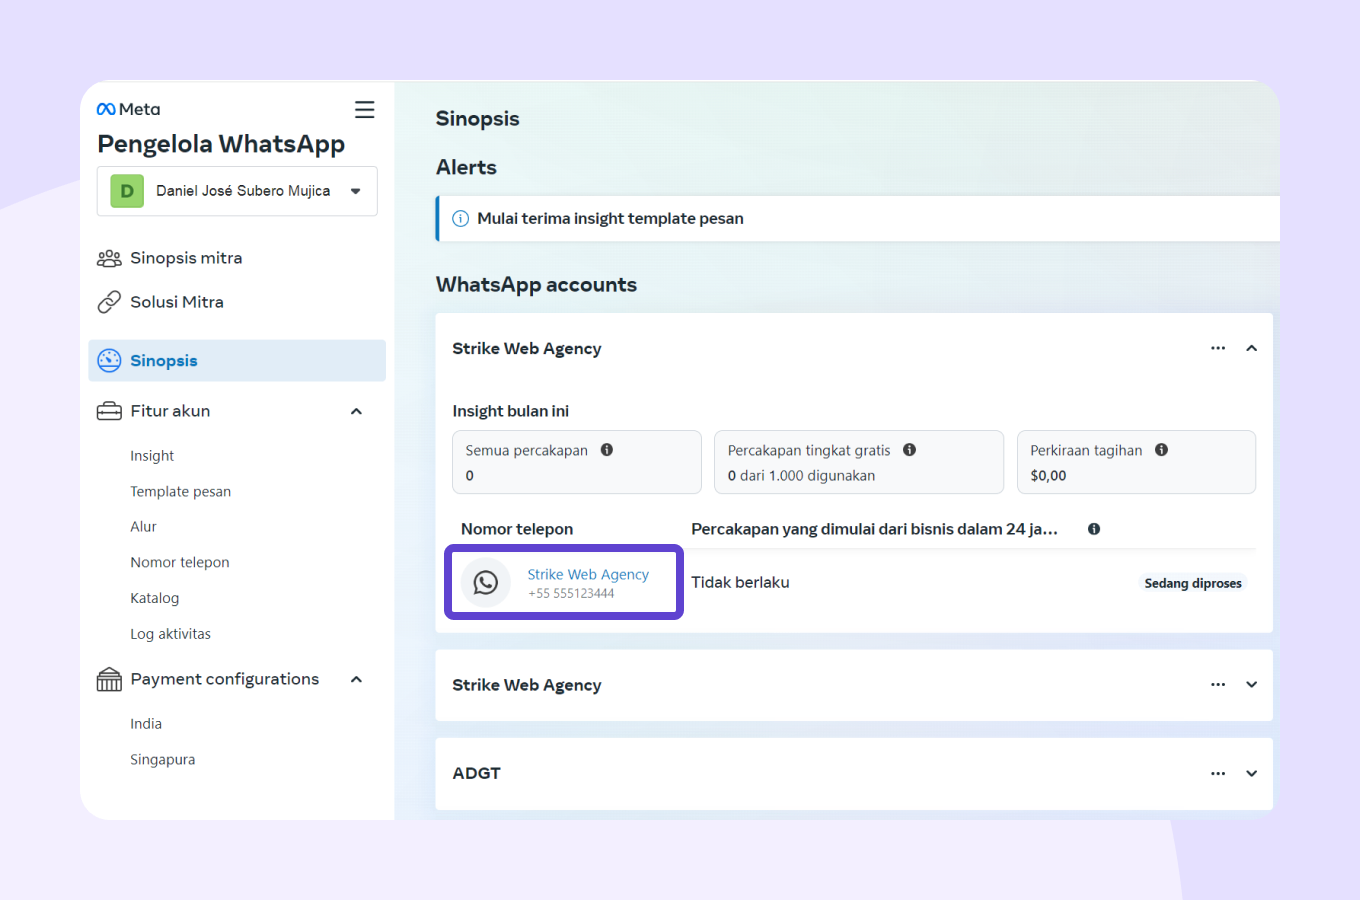Select India payment configuration
This screenshot has height=900, width=1360.
tap(146, 724)
